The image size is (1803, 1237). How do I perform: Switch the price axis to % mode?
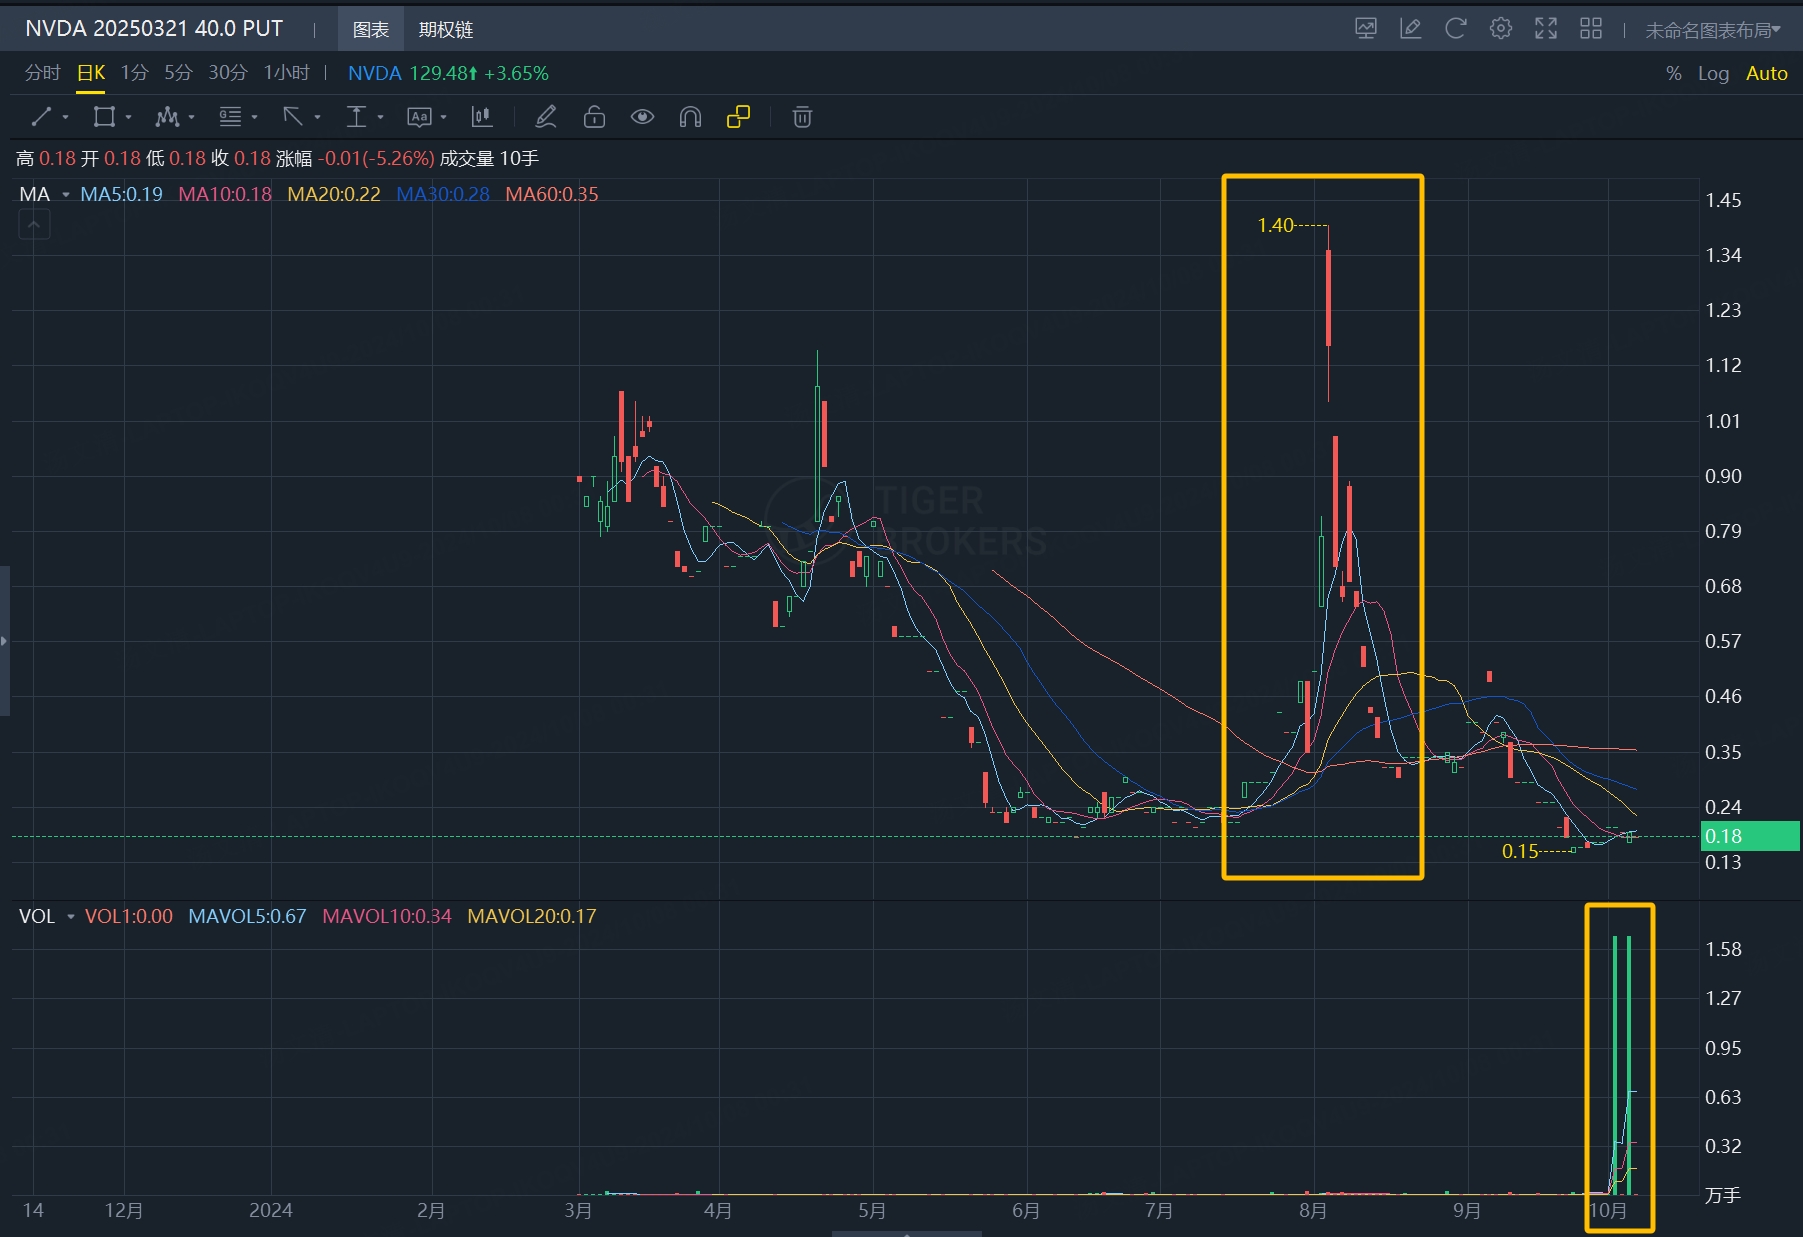1673,73
